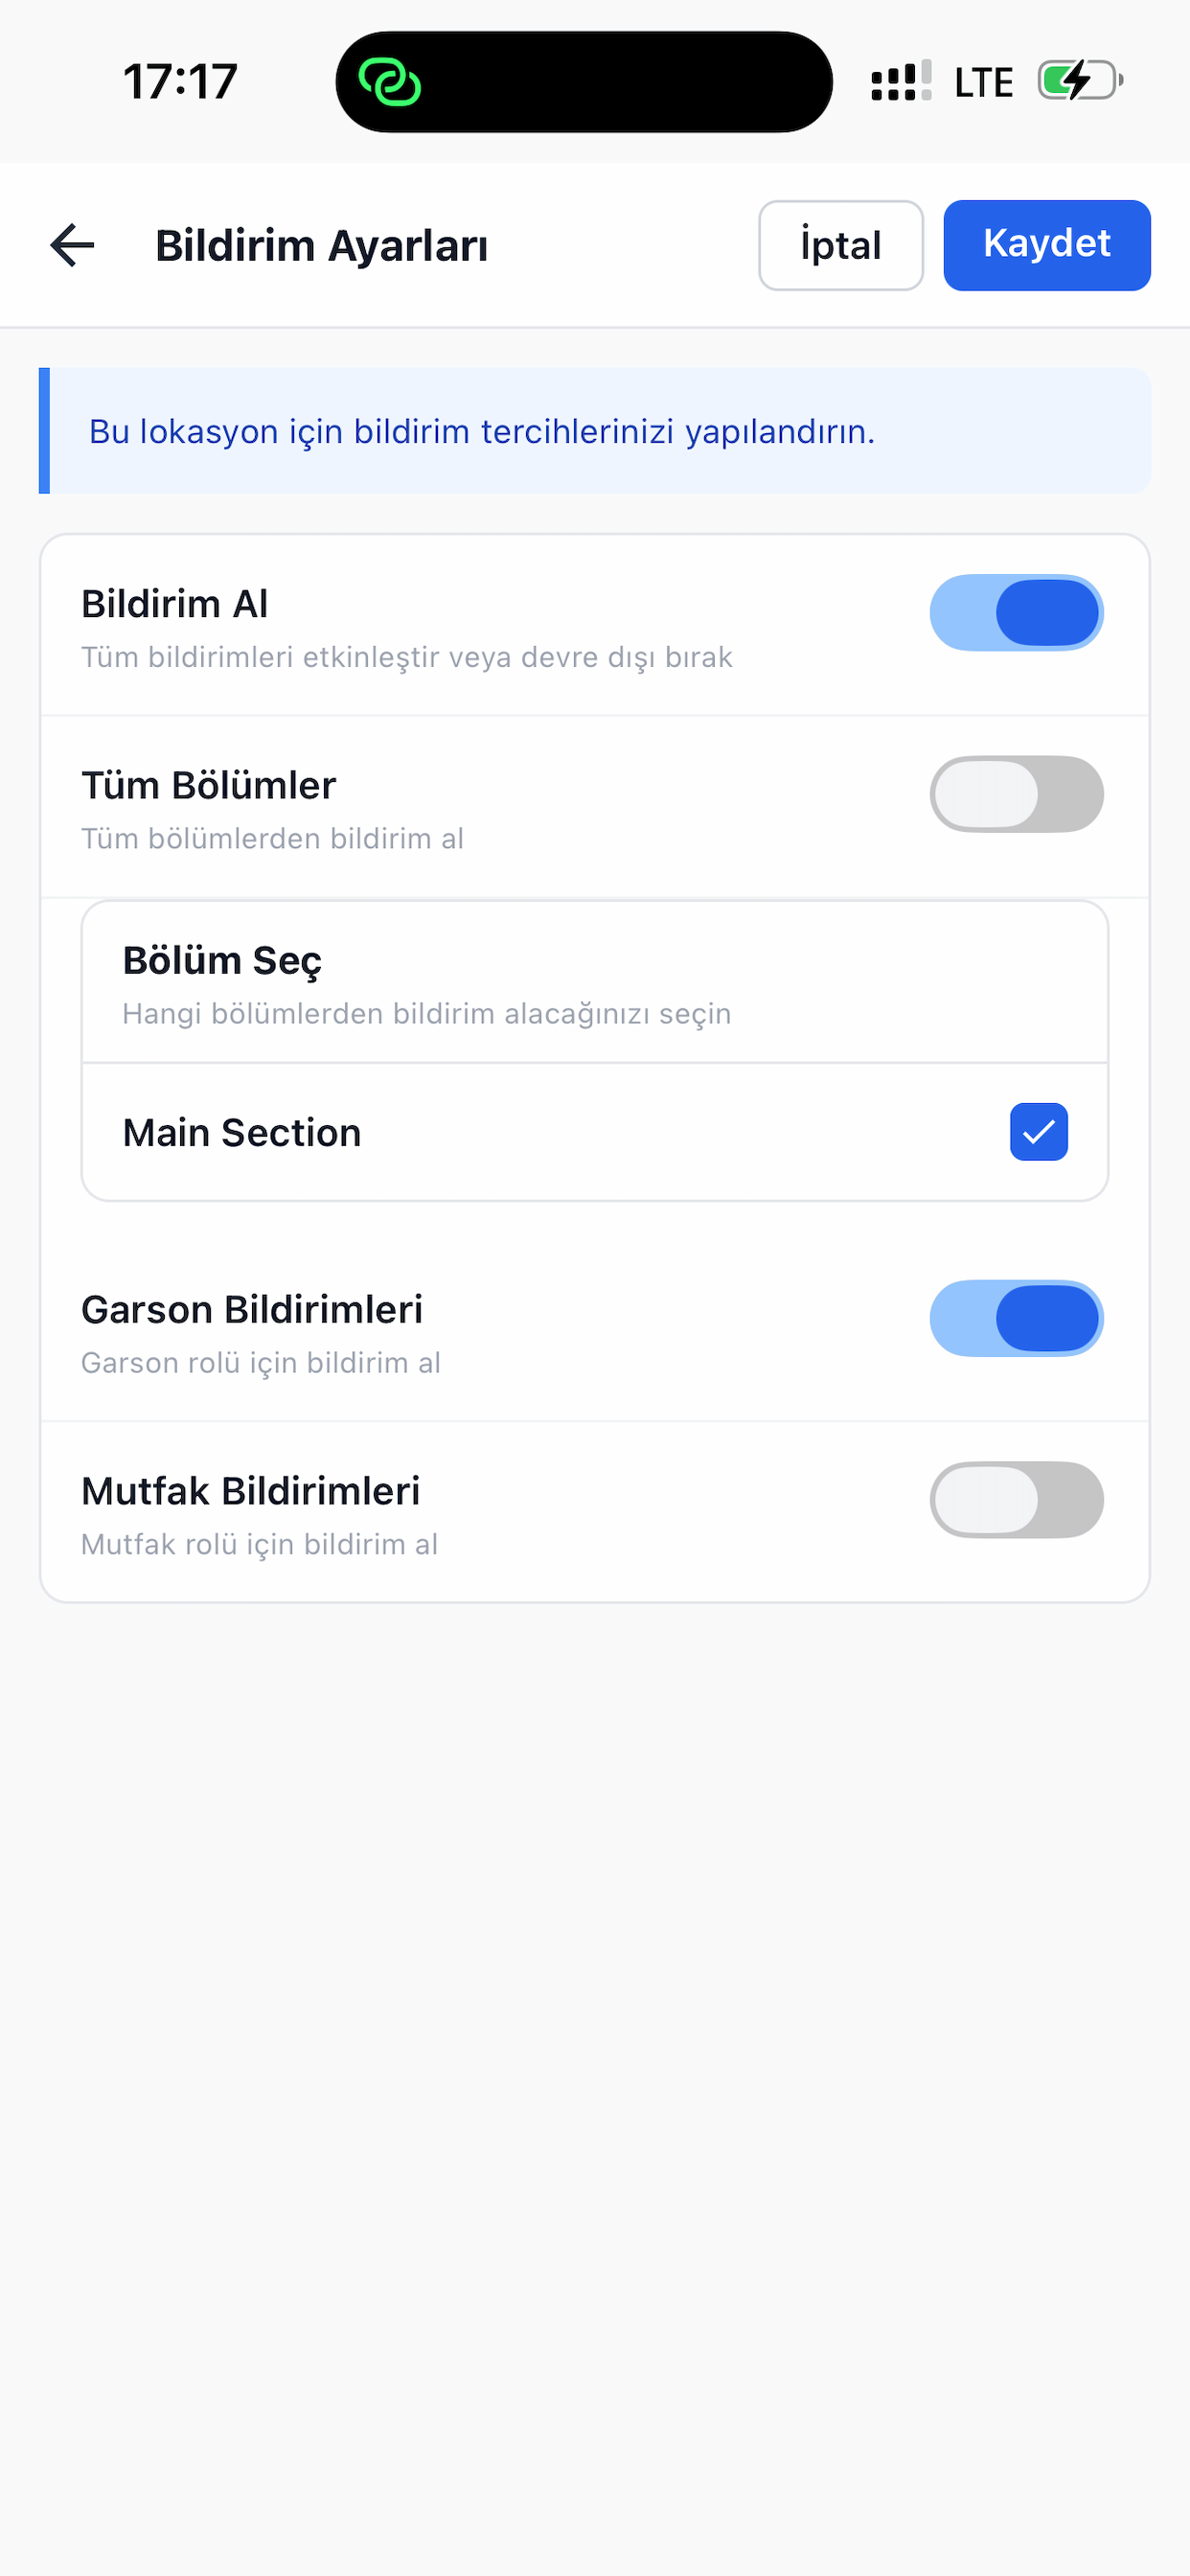The height and width of the screenshot is (2576, 1190).
Task: Uncheck the Main Section checkbox
Action: point(1038,1132)
